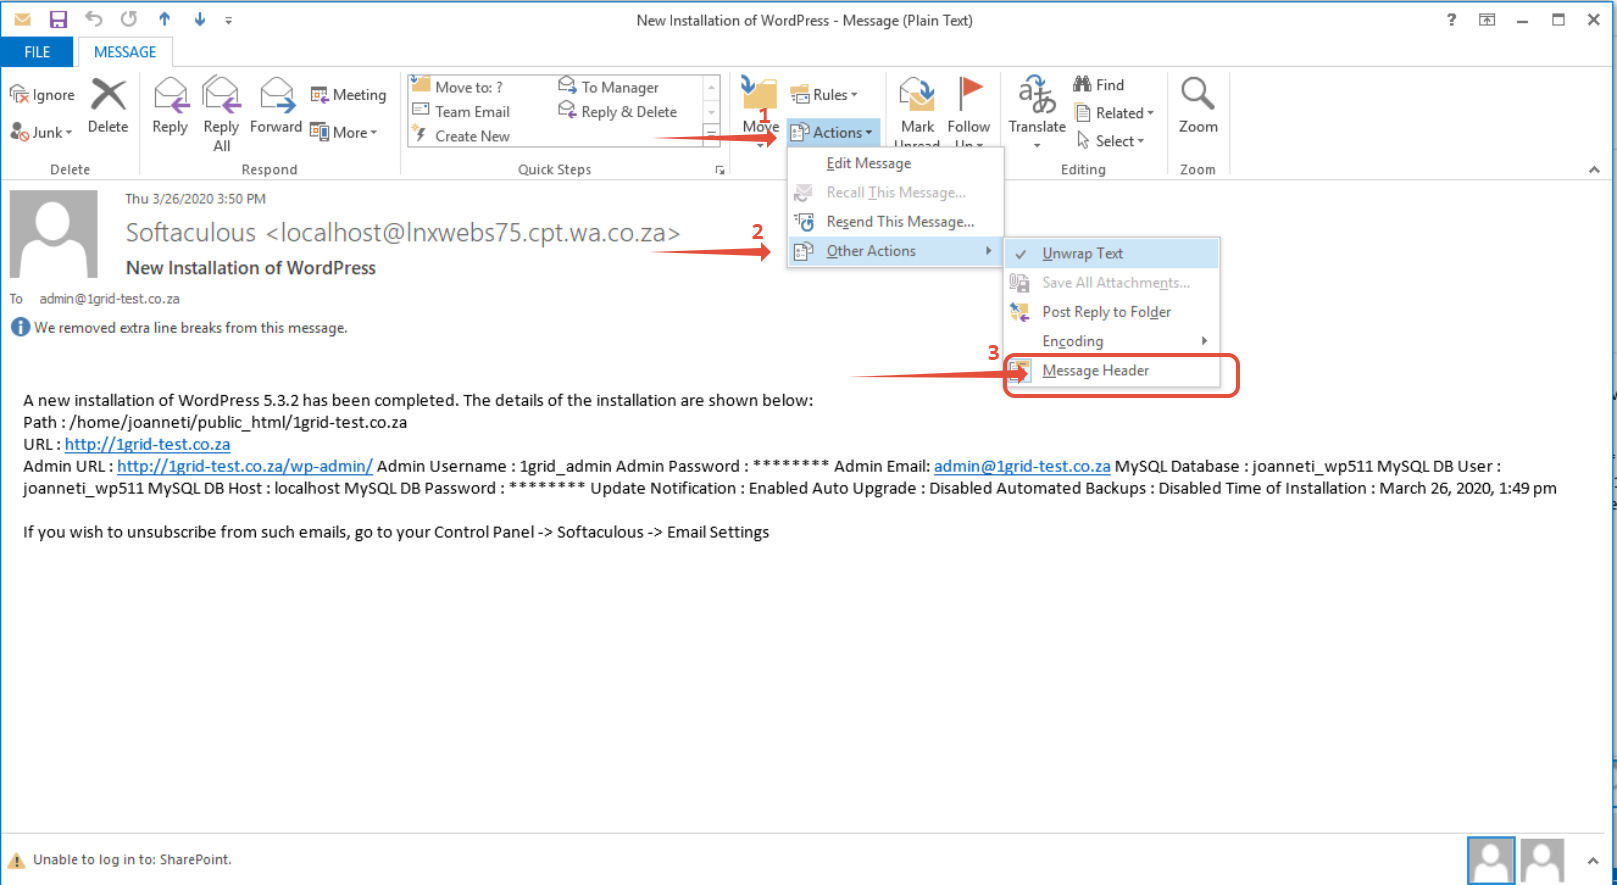Click Find binoculars in Editing group
Viewport: 1617px width, 885px height.
tap(1099, 85)
